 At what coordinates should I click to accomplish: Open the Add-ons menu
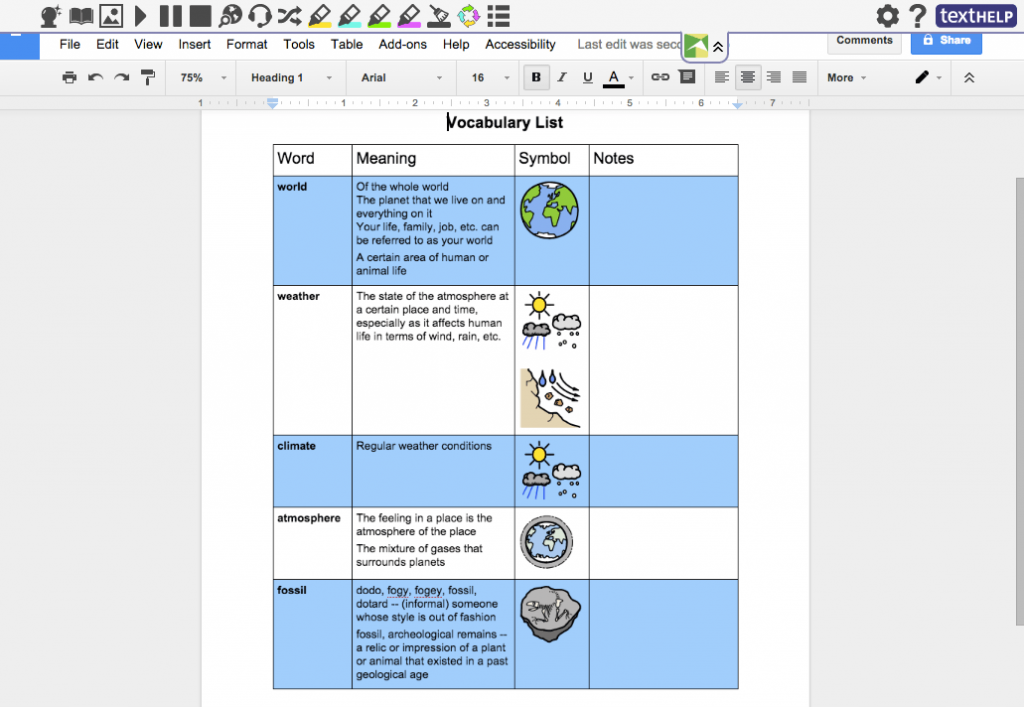coord(402,44)
